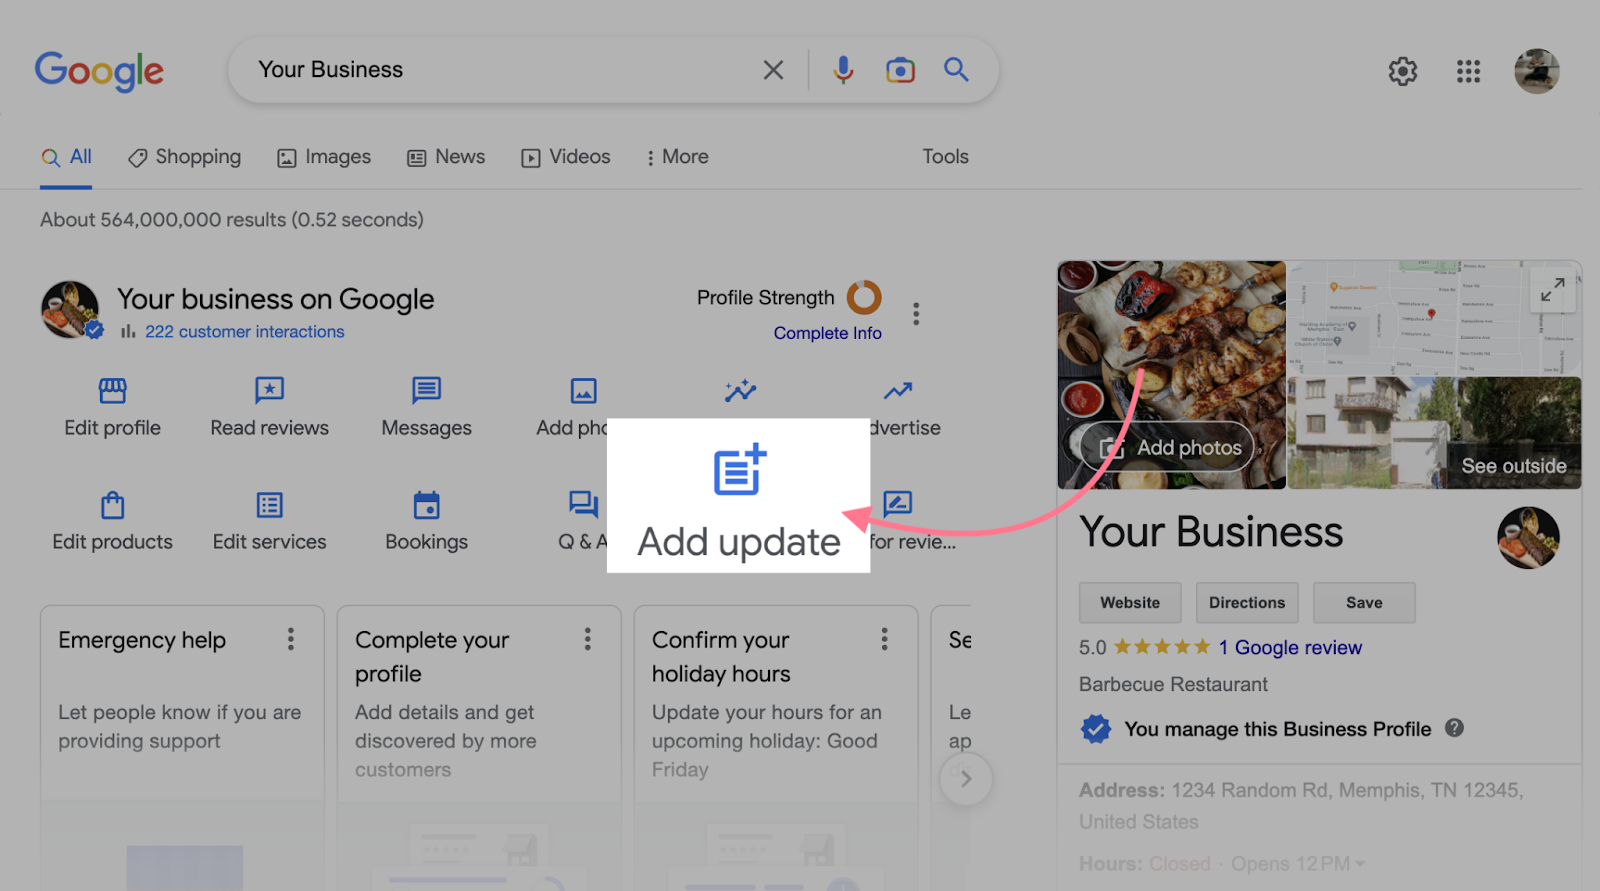Viewport: 1600px width, 891px height.
Task: Click the 'Your business on Google' heading
Action: 275,299
